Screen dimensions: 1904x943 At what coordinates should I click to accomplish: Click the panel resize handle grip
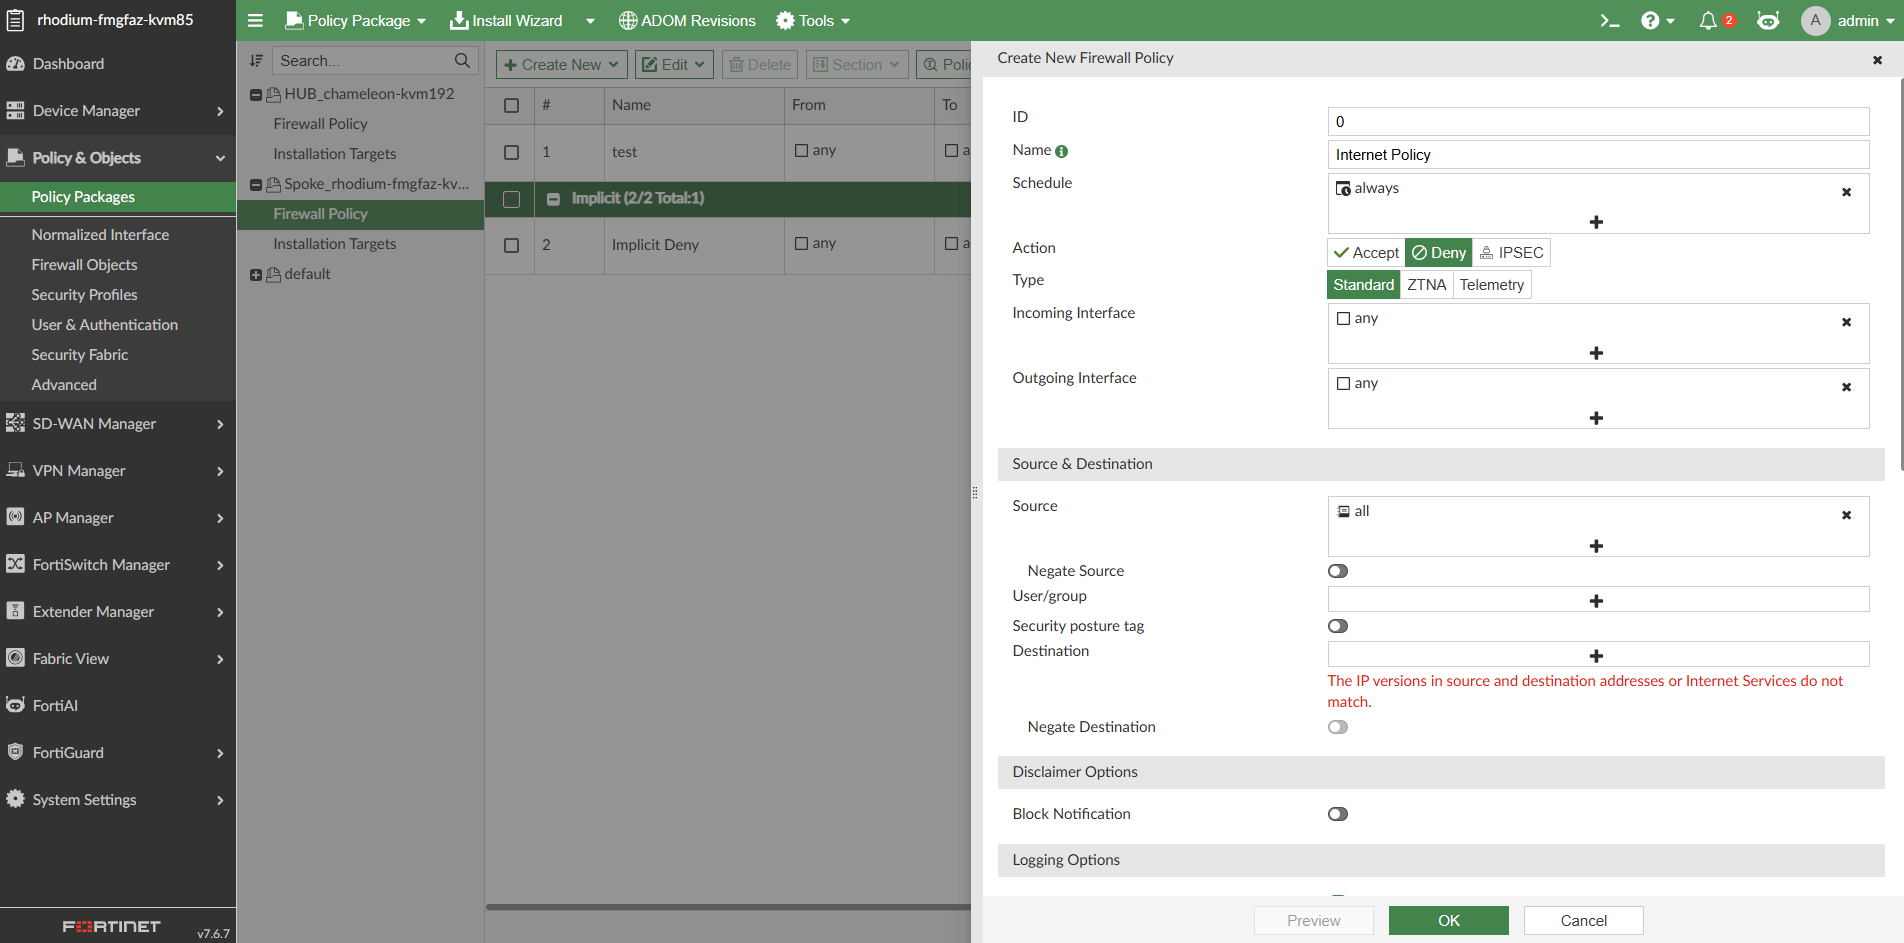pos(975,492)
